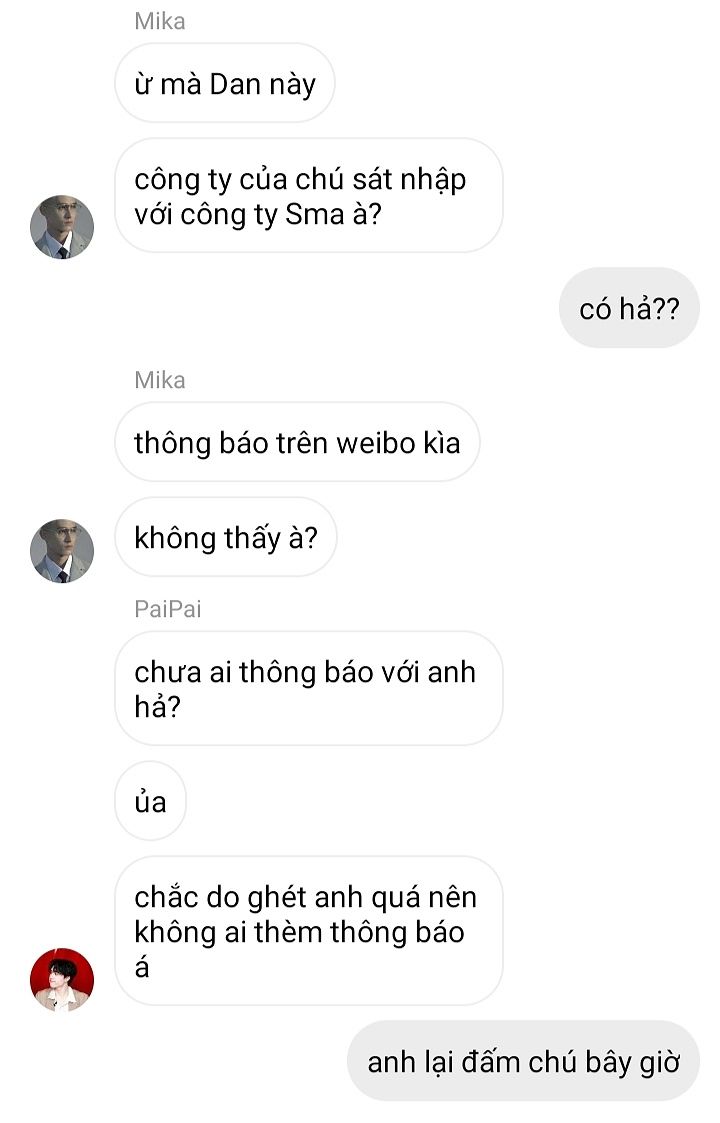
Task: Select PaiPai's 'chưa ai thông báo với anh hả?' message
Action: pos(309,689)
